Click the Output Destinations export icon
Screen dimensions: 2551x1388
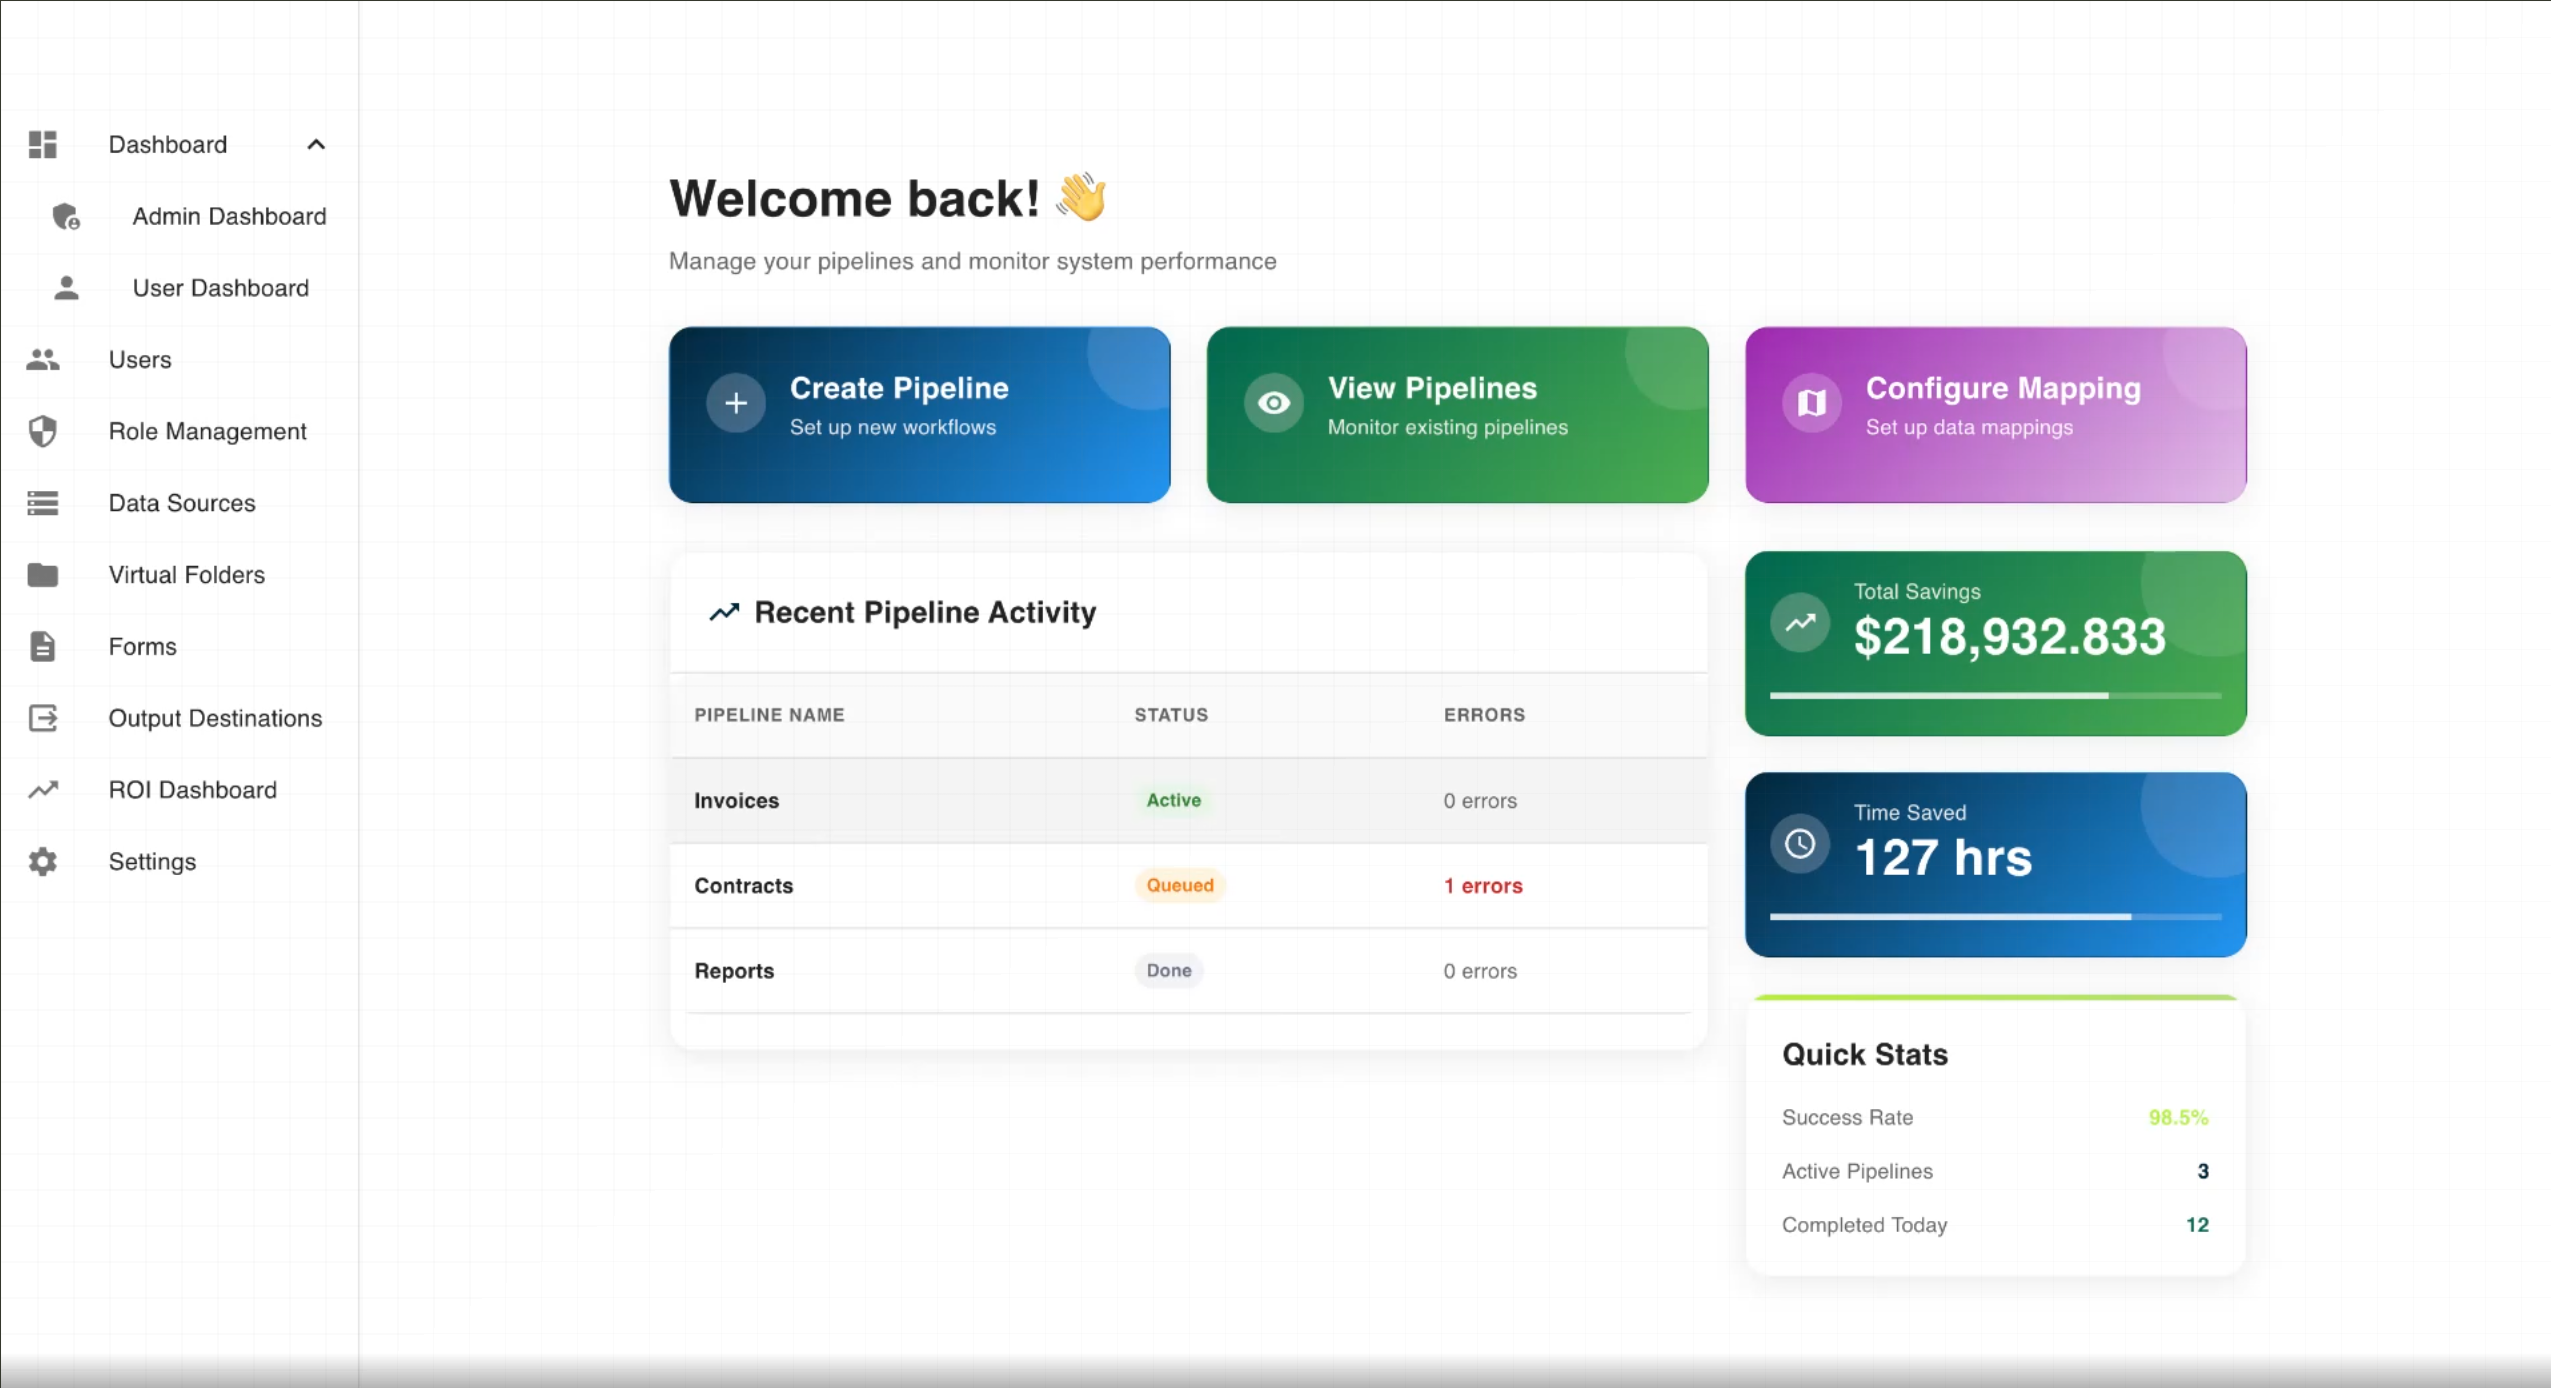(x=42, y=718)
